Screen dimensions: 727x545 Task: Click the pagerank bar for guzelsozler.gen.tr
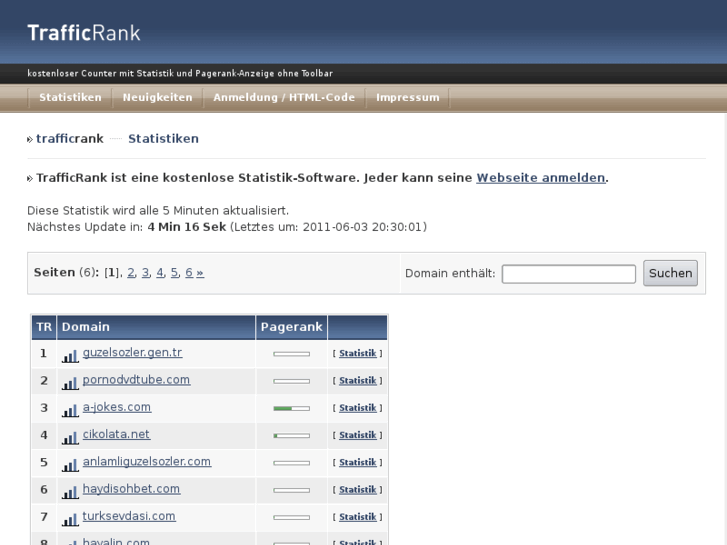[292, 354]
